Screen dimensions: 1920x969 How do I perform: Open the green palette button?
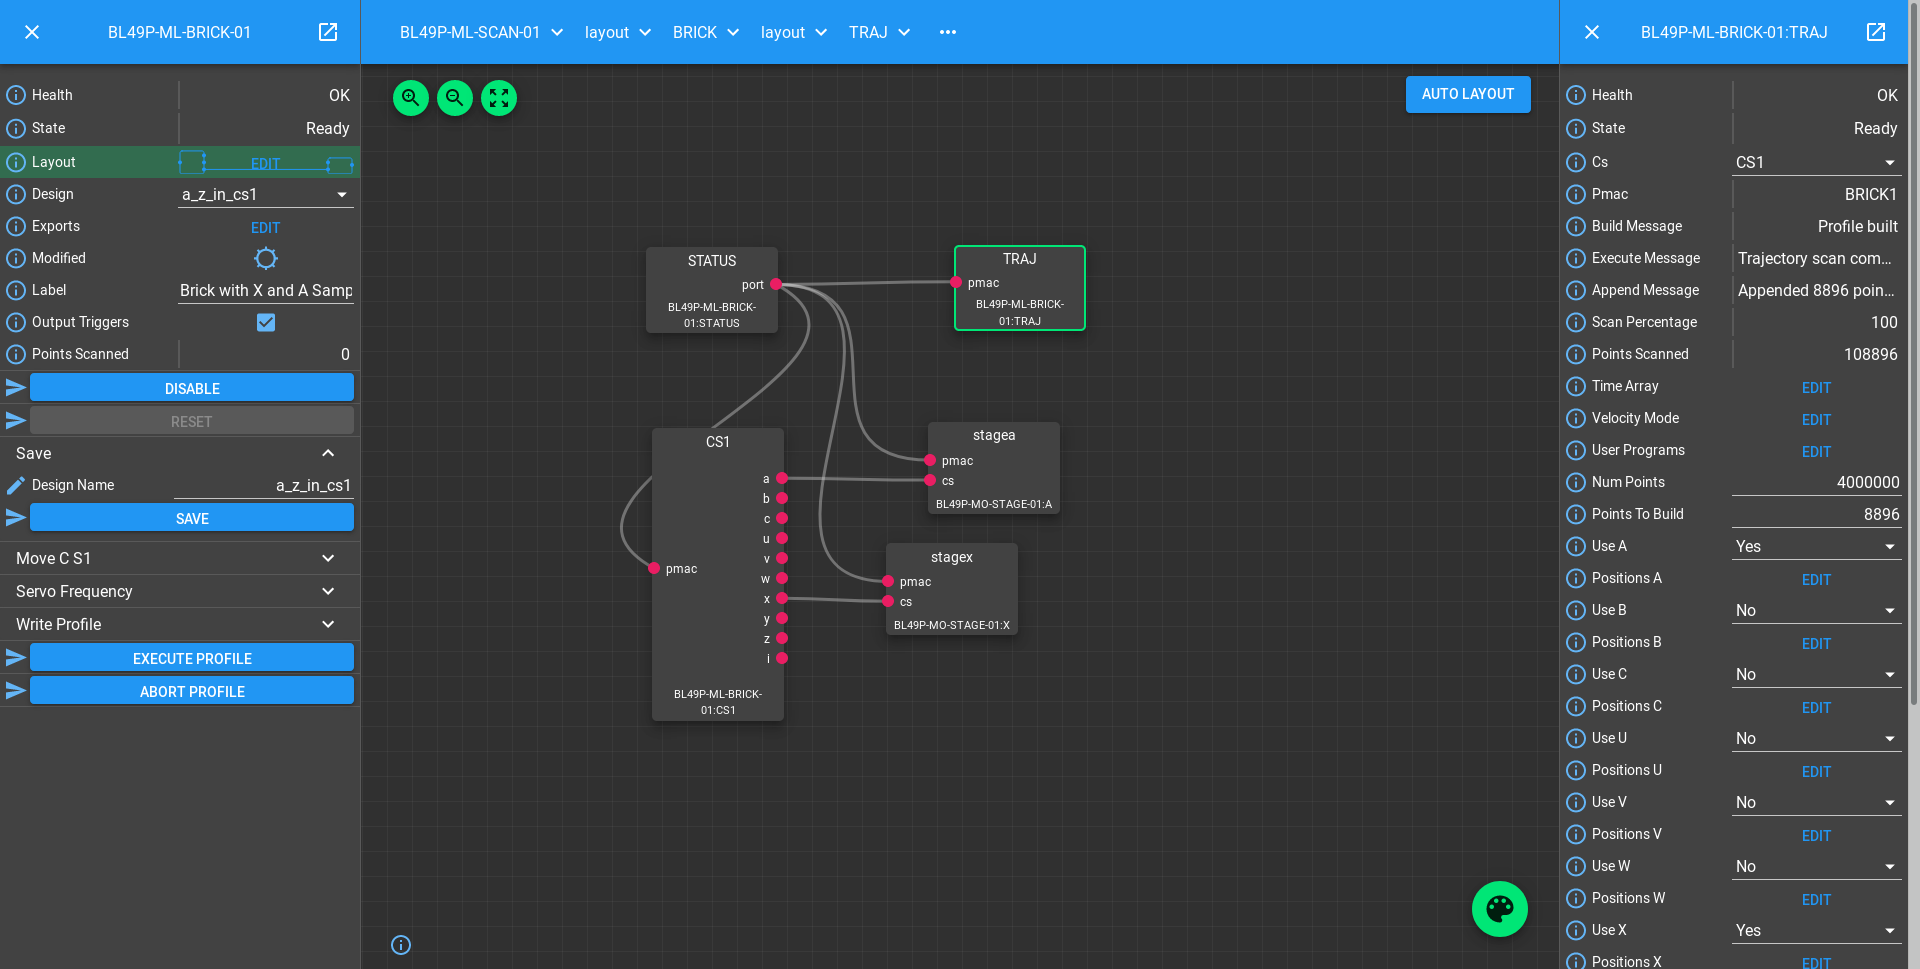1499,908
